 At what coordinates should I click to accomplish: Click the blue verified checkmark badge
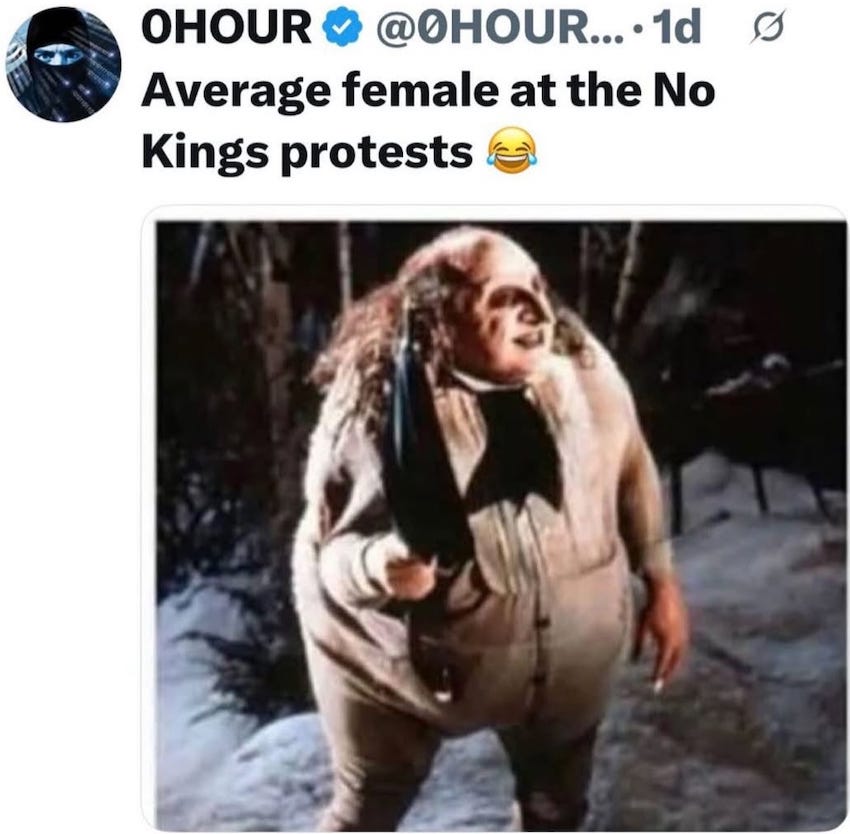coord(342,28)
